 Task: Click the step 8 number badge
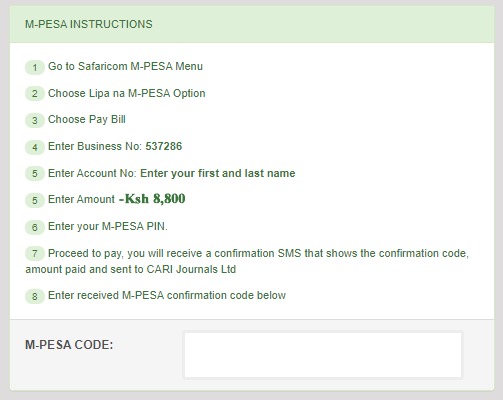point(35,296)
